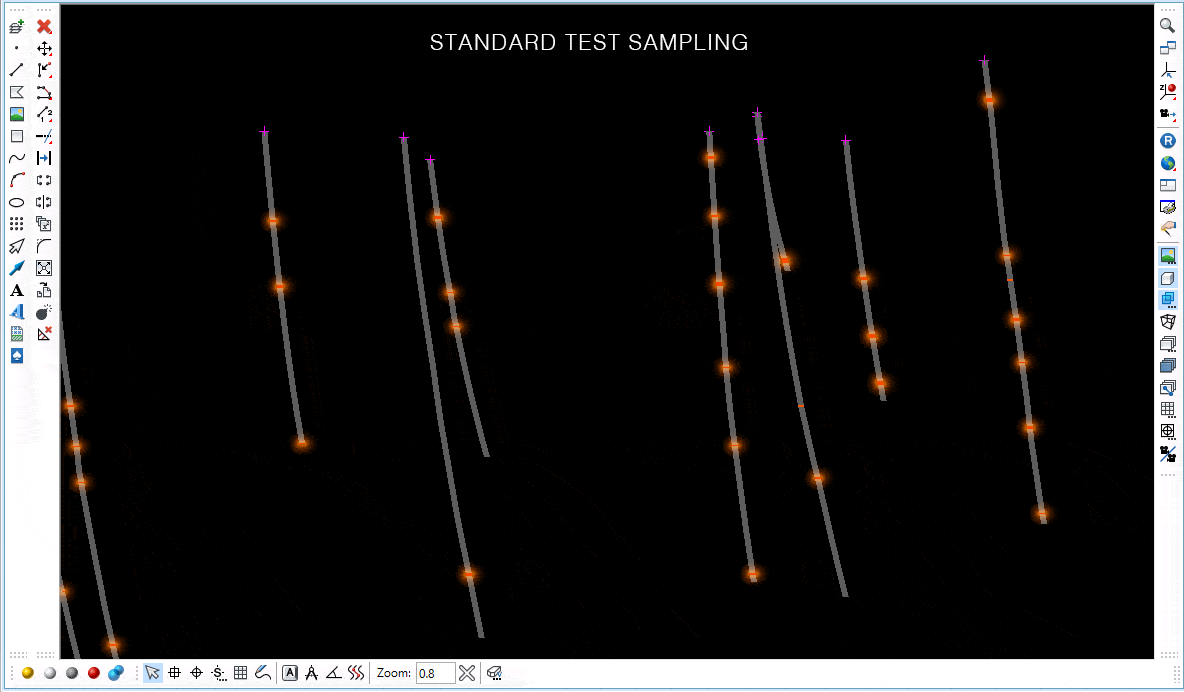
Task: Select the freehand curve tool
Action: (x=17, y=158)
